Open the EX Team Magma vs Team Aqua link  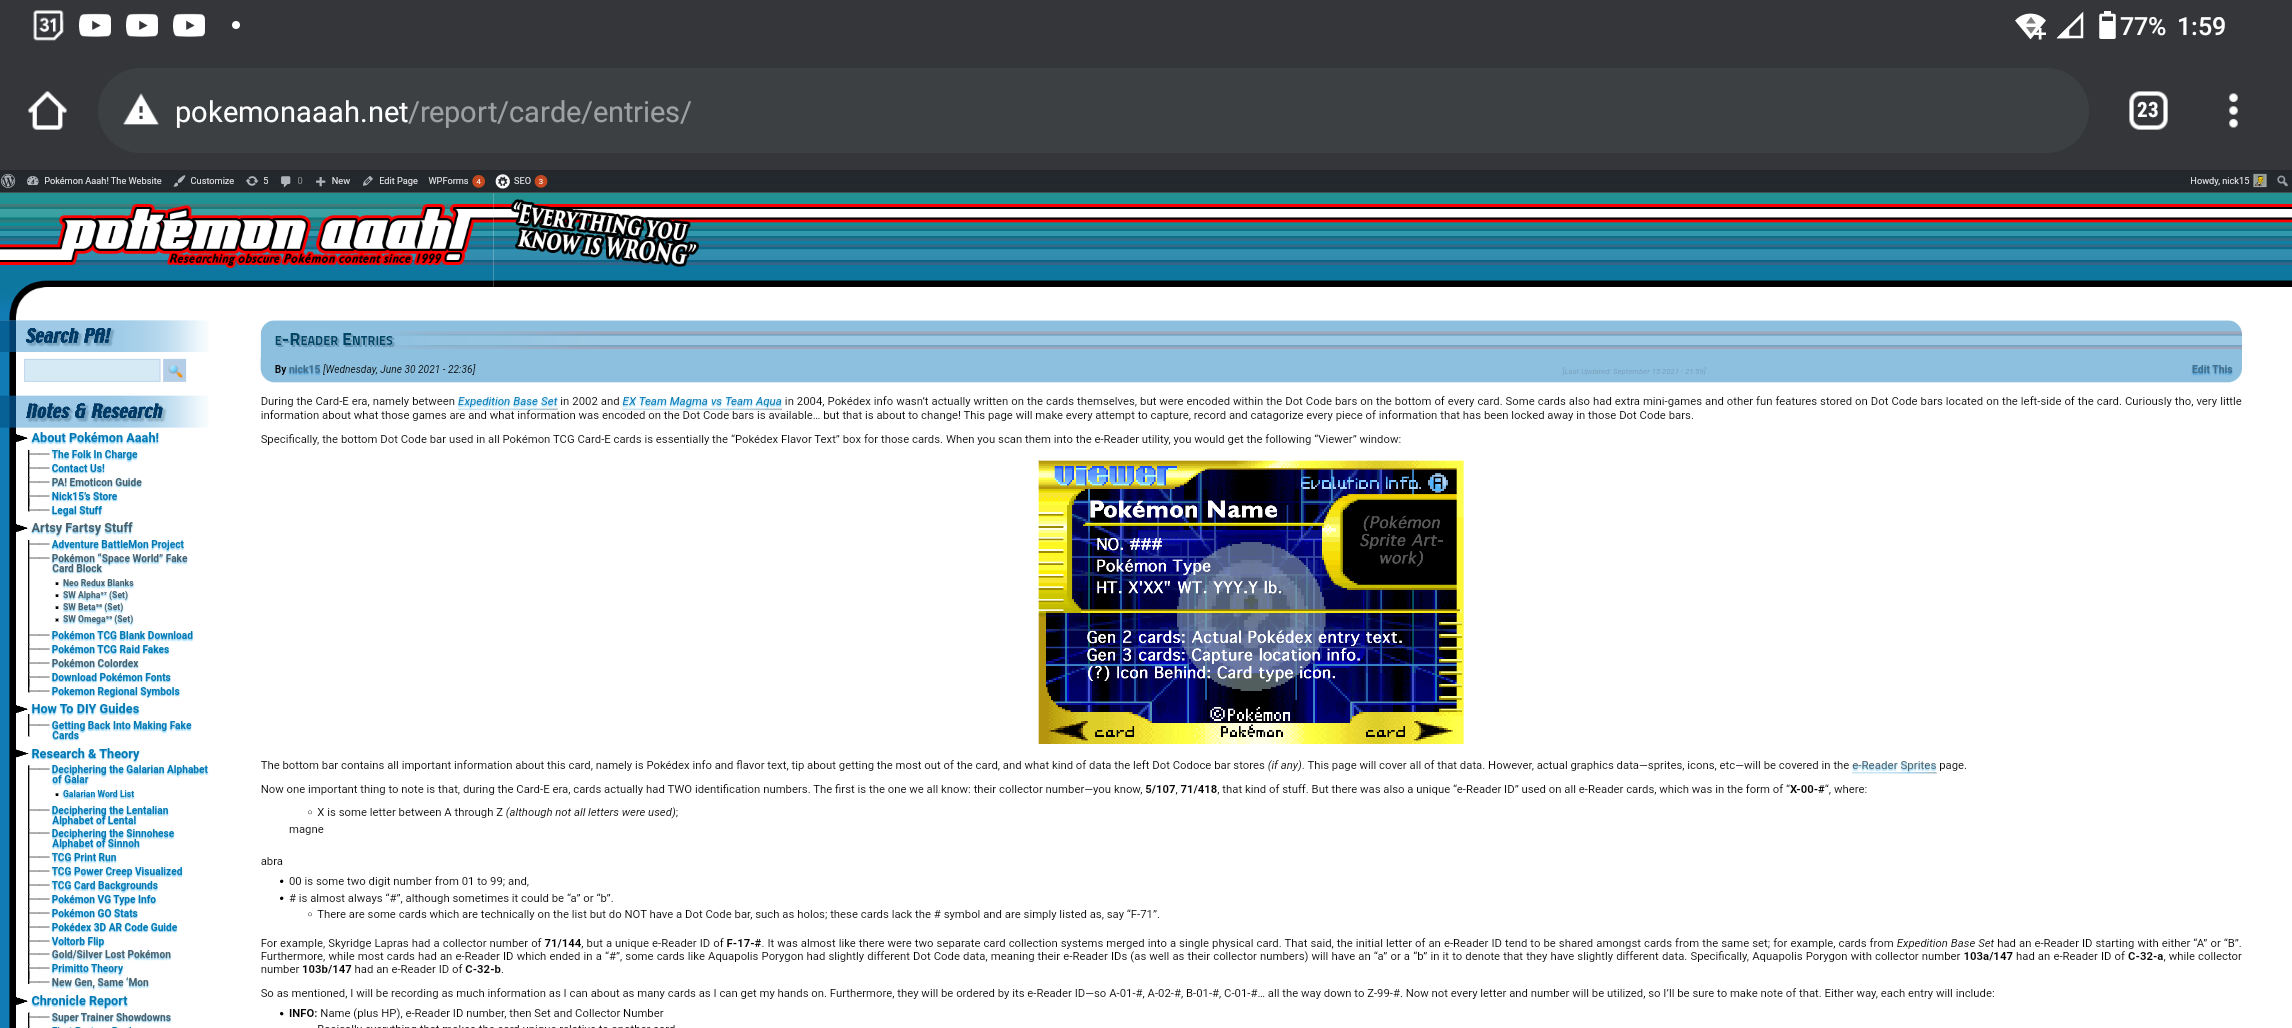[702, 402]
